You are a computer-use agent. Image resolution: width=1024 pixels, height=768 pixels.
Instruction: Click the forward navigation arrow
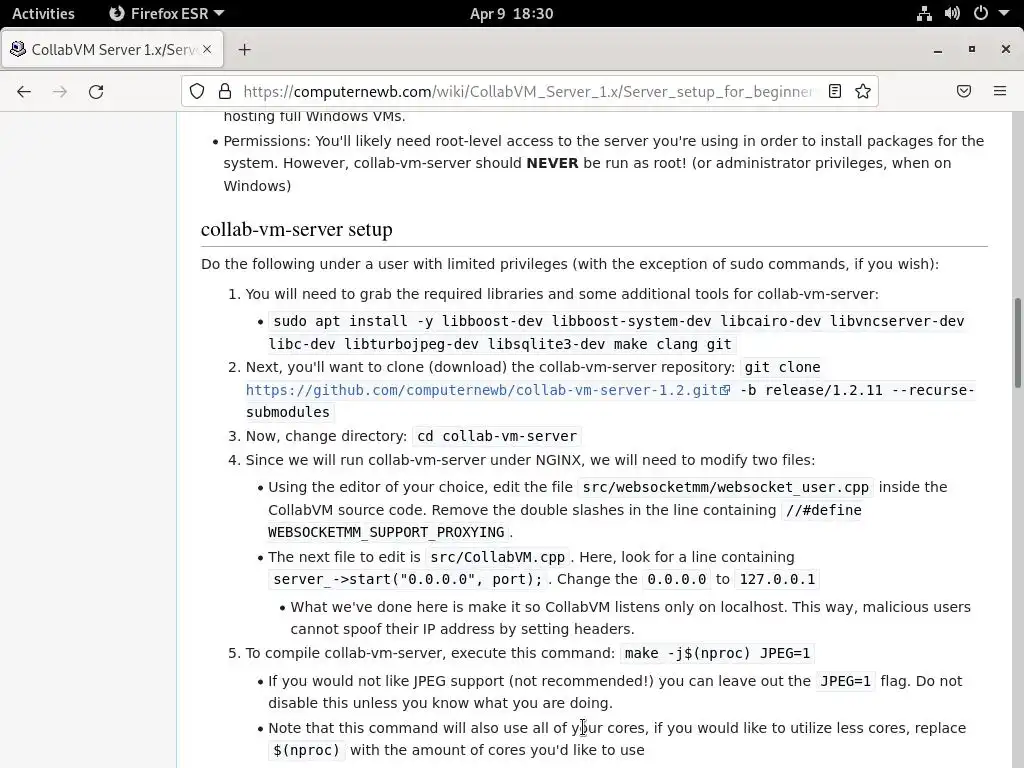click(60, 91)
